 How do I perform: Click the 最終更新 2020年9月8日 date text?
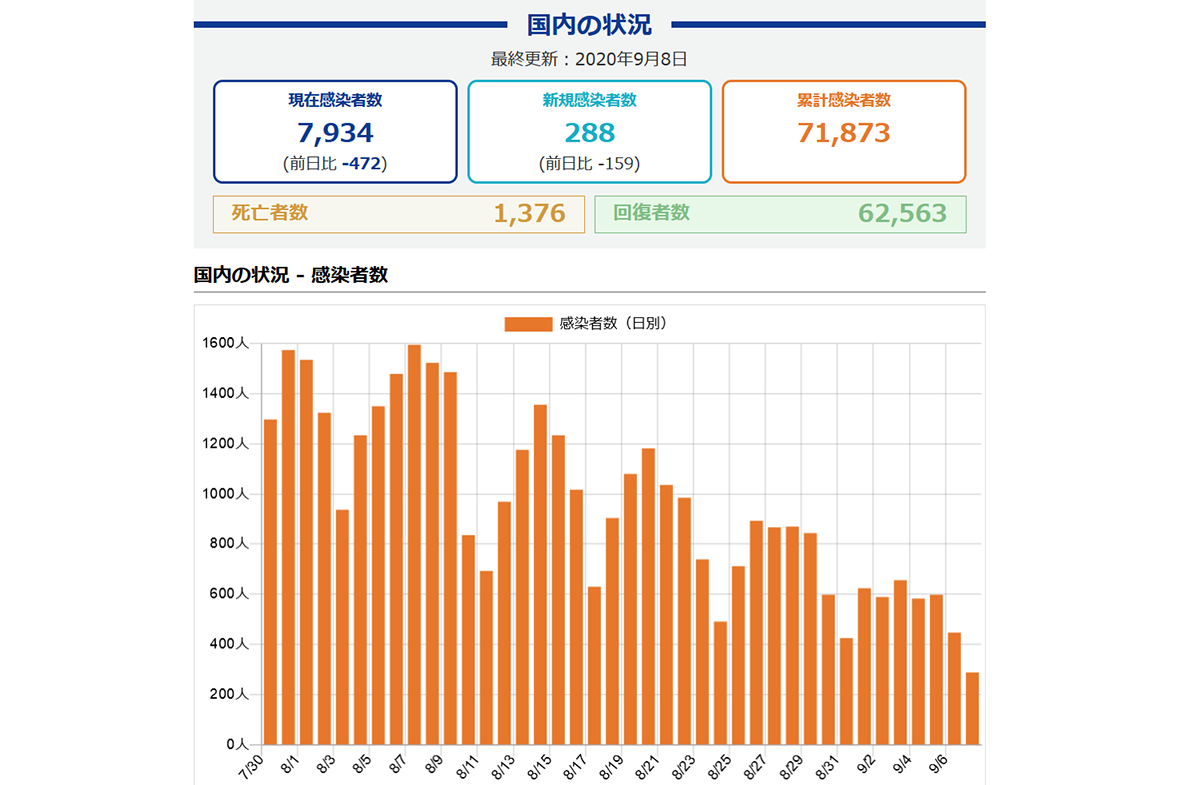pyautogui.click(x=589, y=59)
